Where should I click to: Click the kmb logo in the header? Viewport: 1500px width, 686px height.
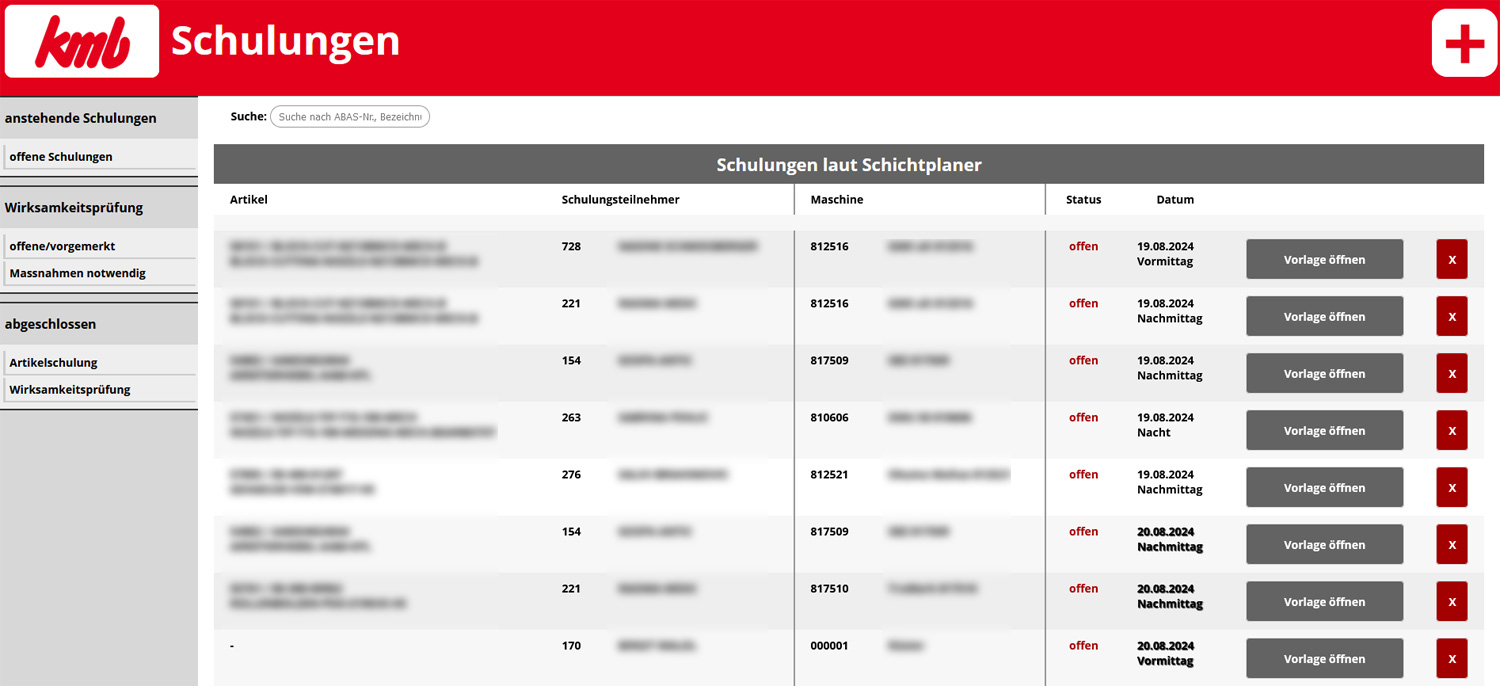(80, 41)
